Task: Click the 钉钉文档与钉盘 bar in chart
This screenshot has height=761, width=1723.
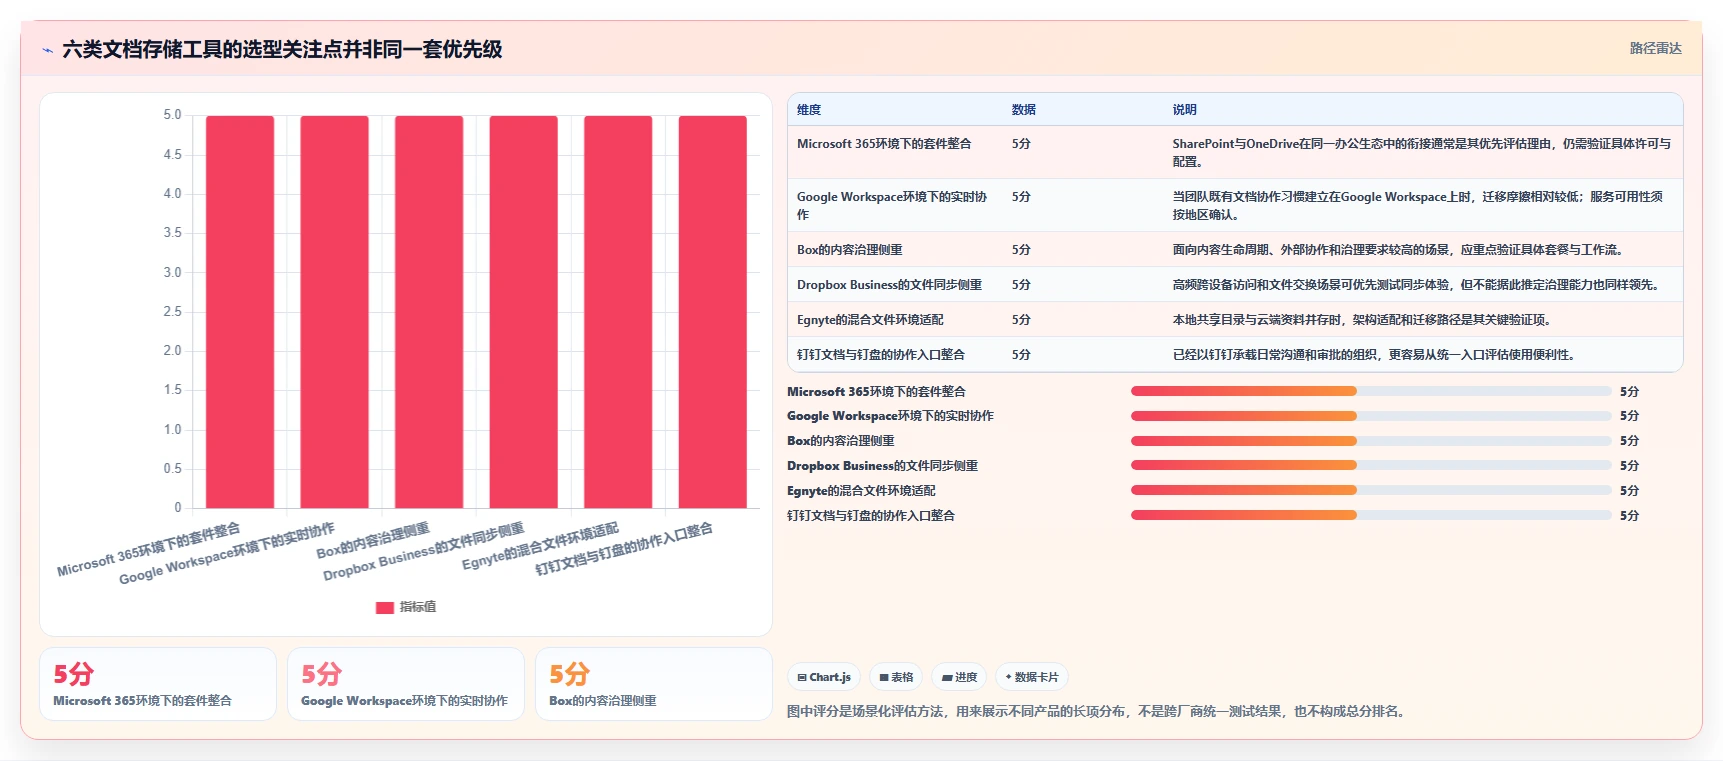Action: click(x=712, y=312)
